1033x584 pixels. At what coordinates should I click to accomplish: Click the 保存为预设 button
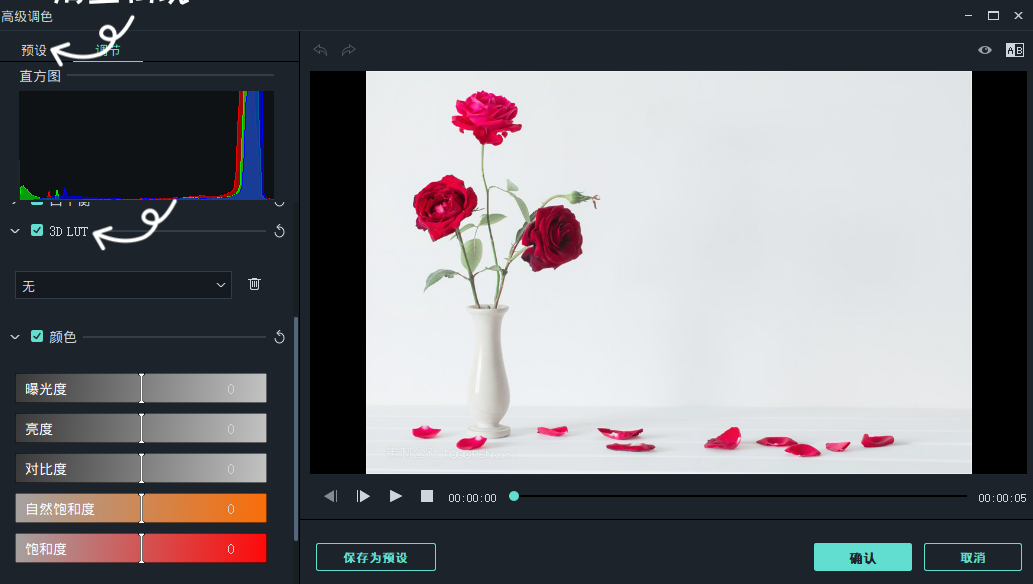click(x=375, y=557)
